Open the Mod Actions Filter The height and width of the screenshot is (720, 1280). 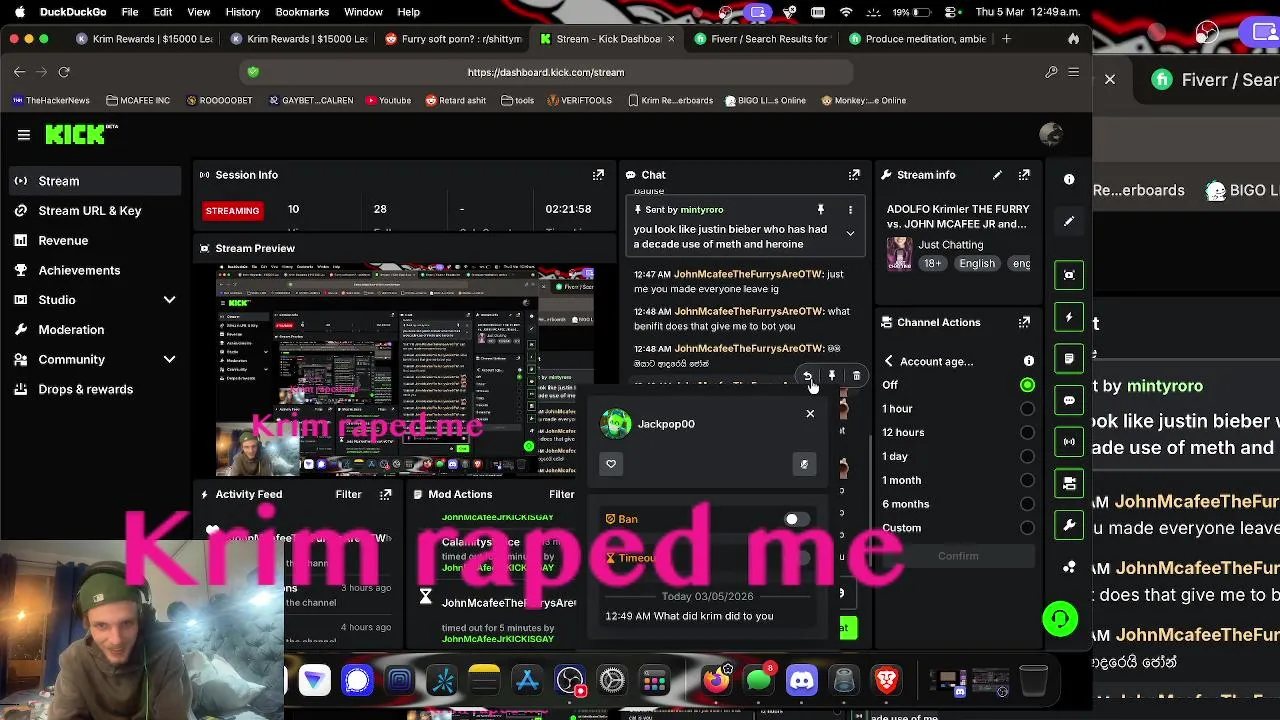click(x=561, y=494)
